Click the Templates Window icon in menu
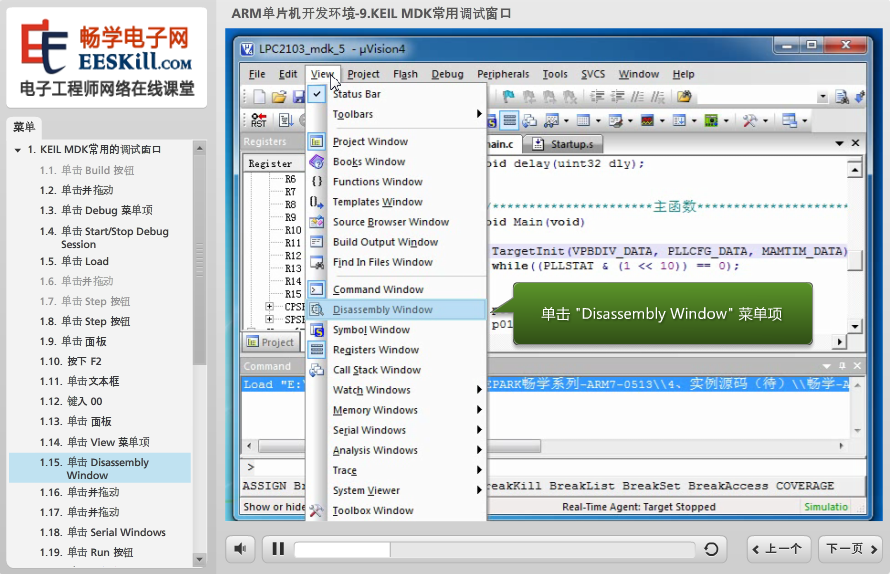 317,202
